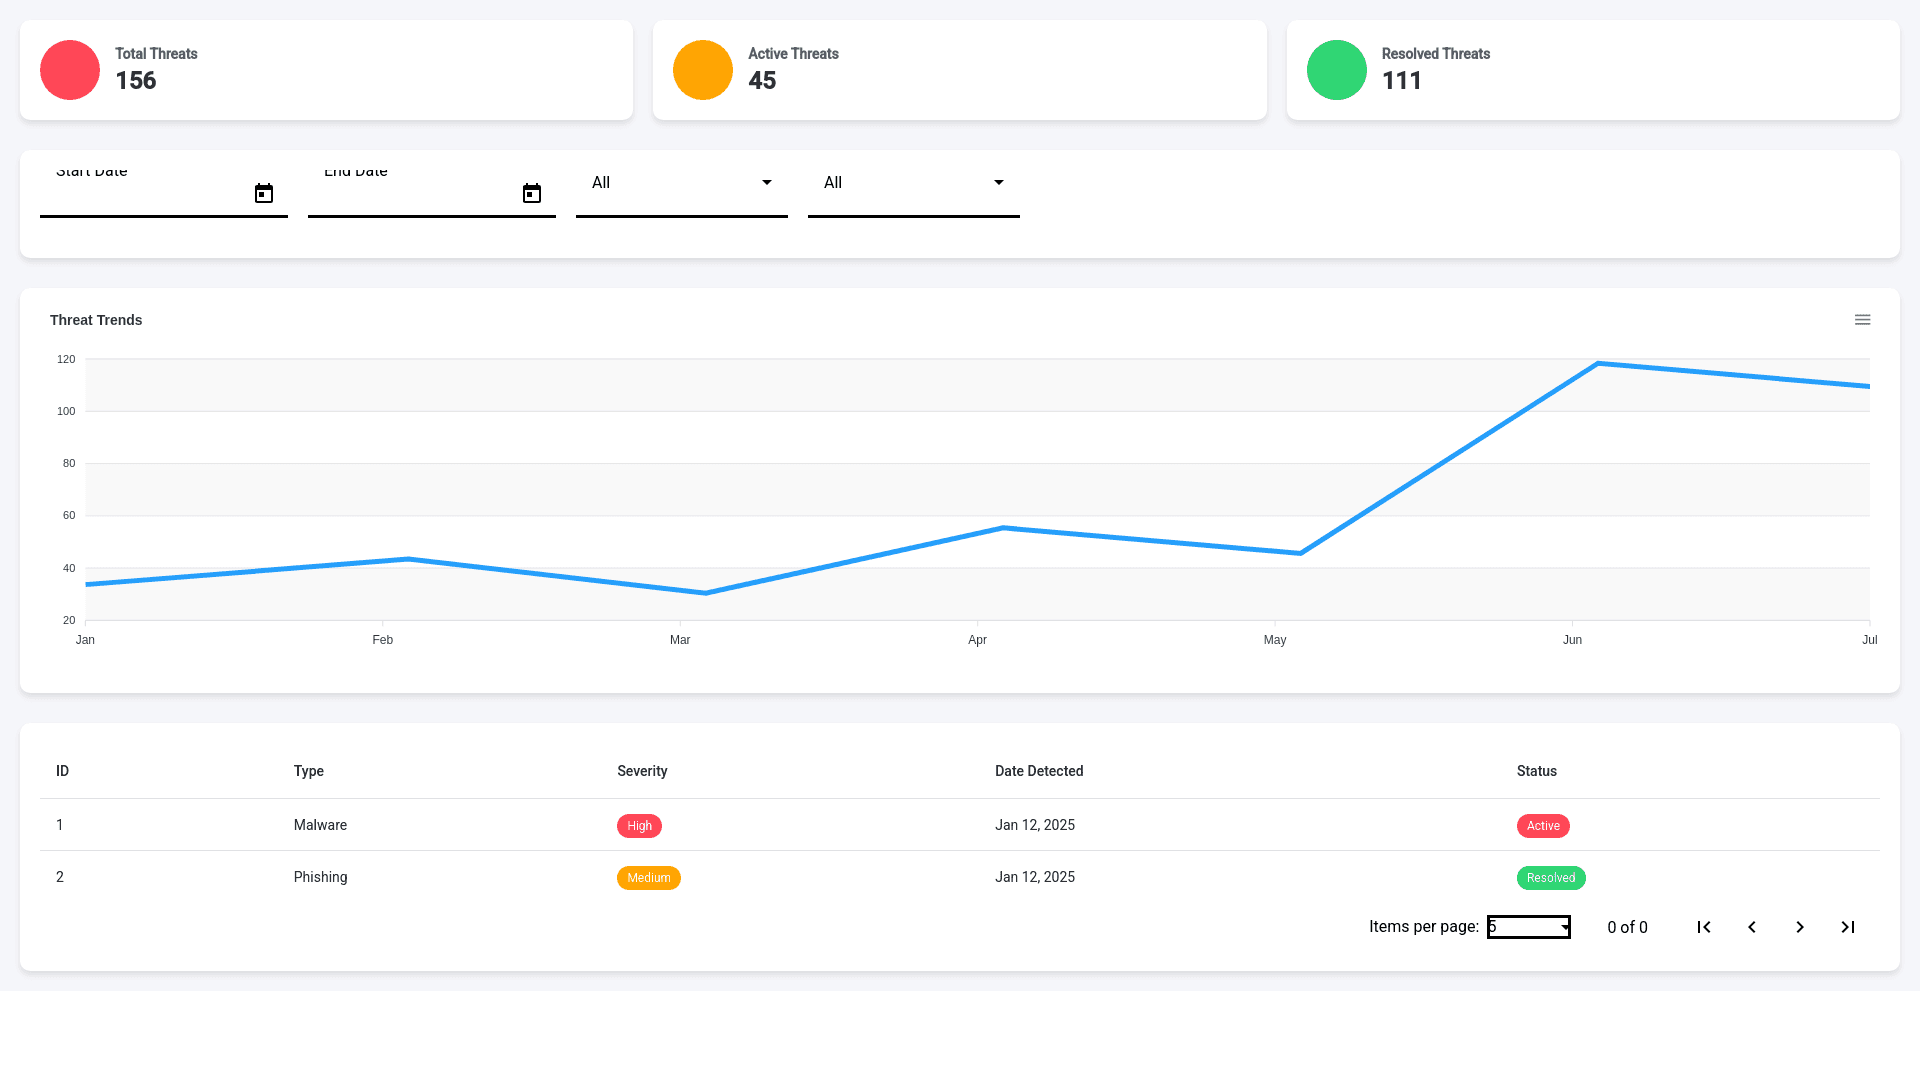The height and width of the screenshot is (1080, 1920).
Task: Go to previous page of table
Action: click(1752, 927)
